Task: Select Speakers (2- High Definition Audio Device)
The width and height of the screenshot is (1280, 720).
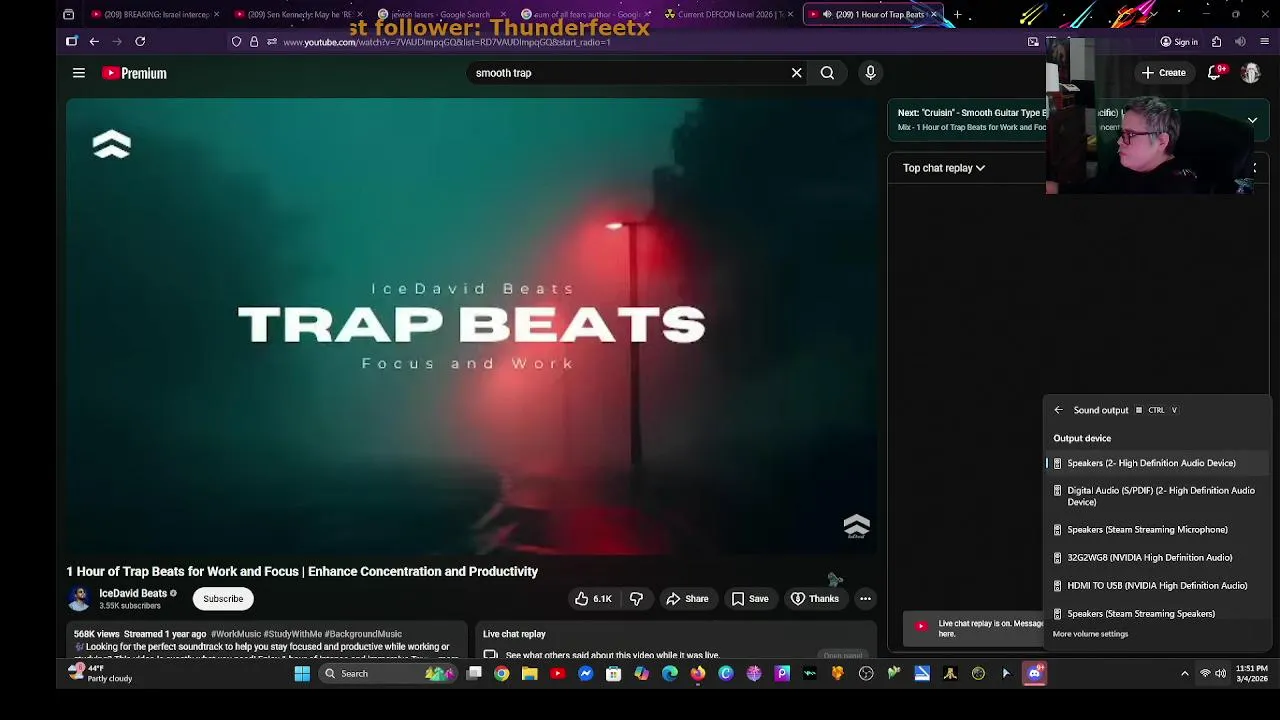Action: pos(1158,463)
